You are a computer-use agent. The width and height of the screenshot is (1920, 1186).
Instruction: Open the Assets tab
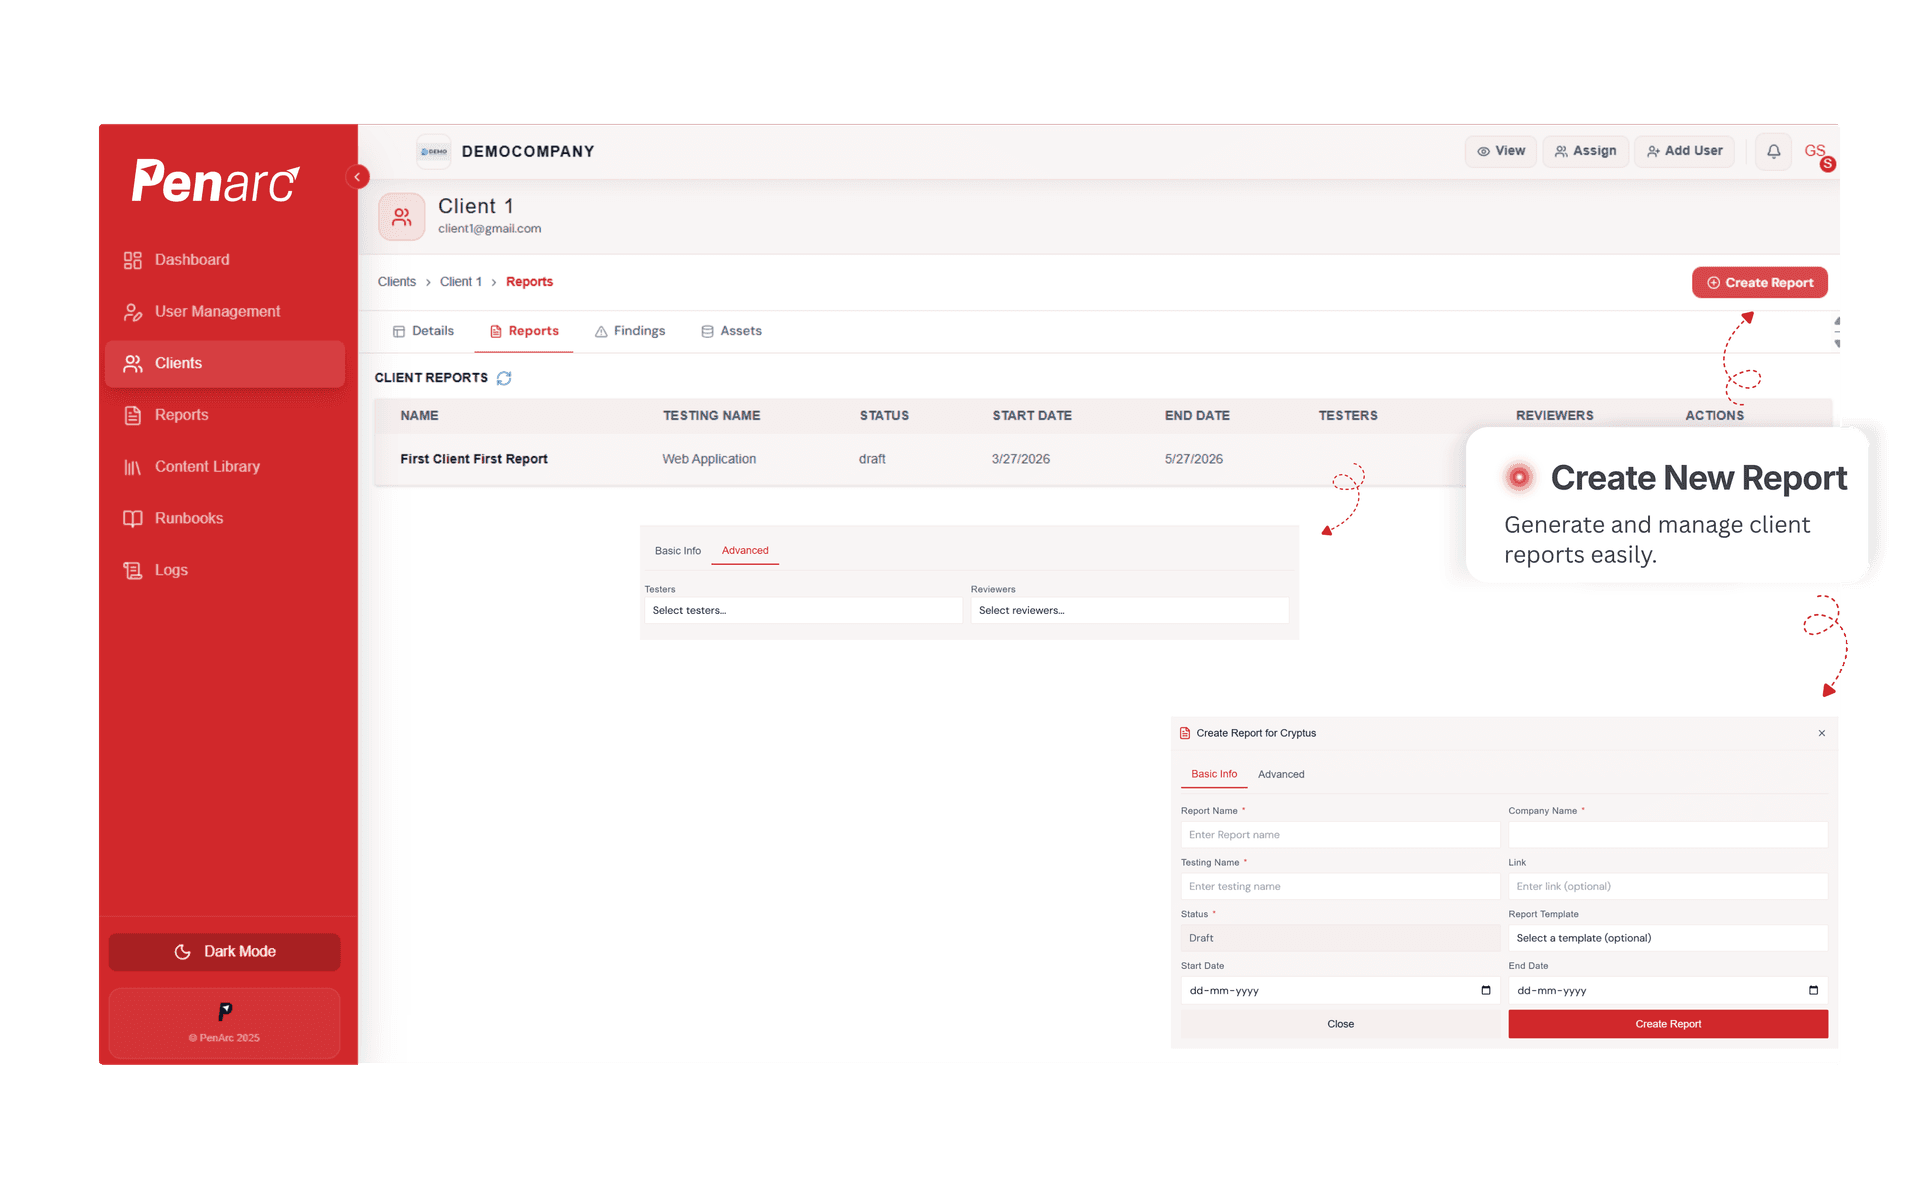pyautogui.click(x=731, y=331)
